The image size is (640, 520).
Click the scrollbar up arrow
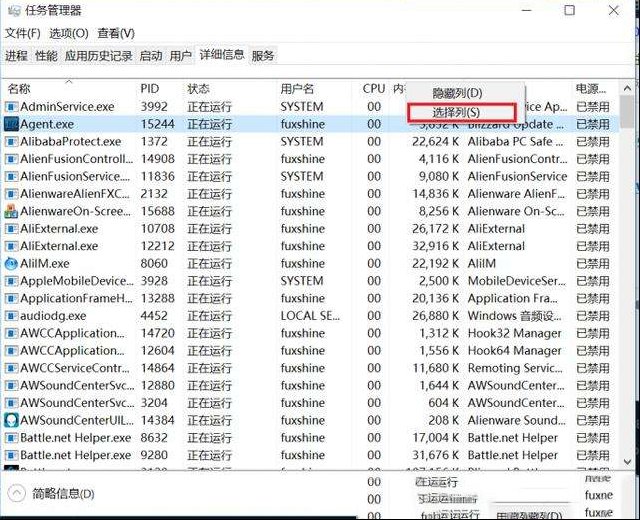(627, 88)
